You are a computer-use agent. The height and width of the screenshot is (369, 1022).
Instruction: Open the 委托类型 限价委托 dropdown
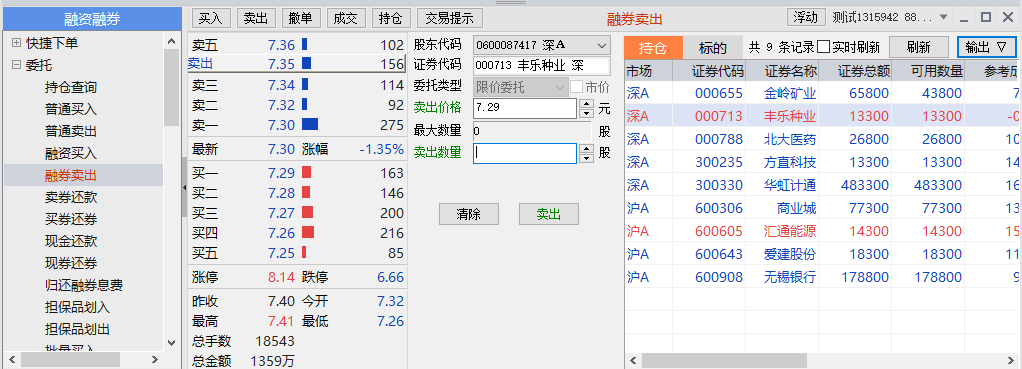pos(521,87)
